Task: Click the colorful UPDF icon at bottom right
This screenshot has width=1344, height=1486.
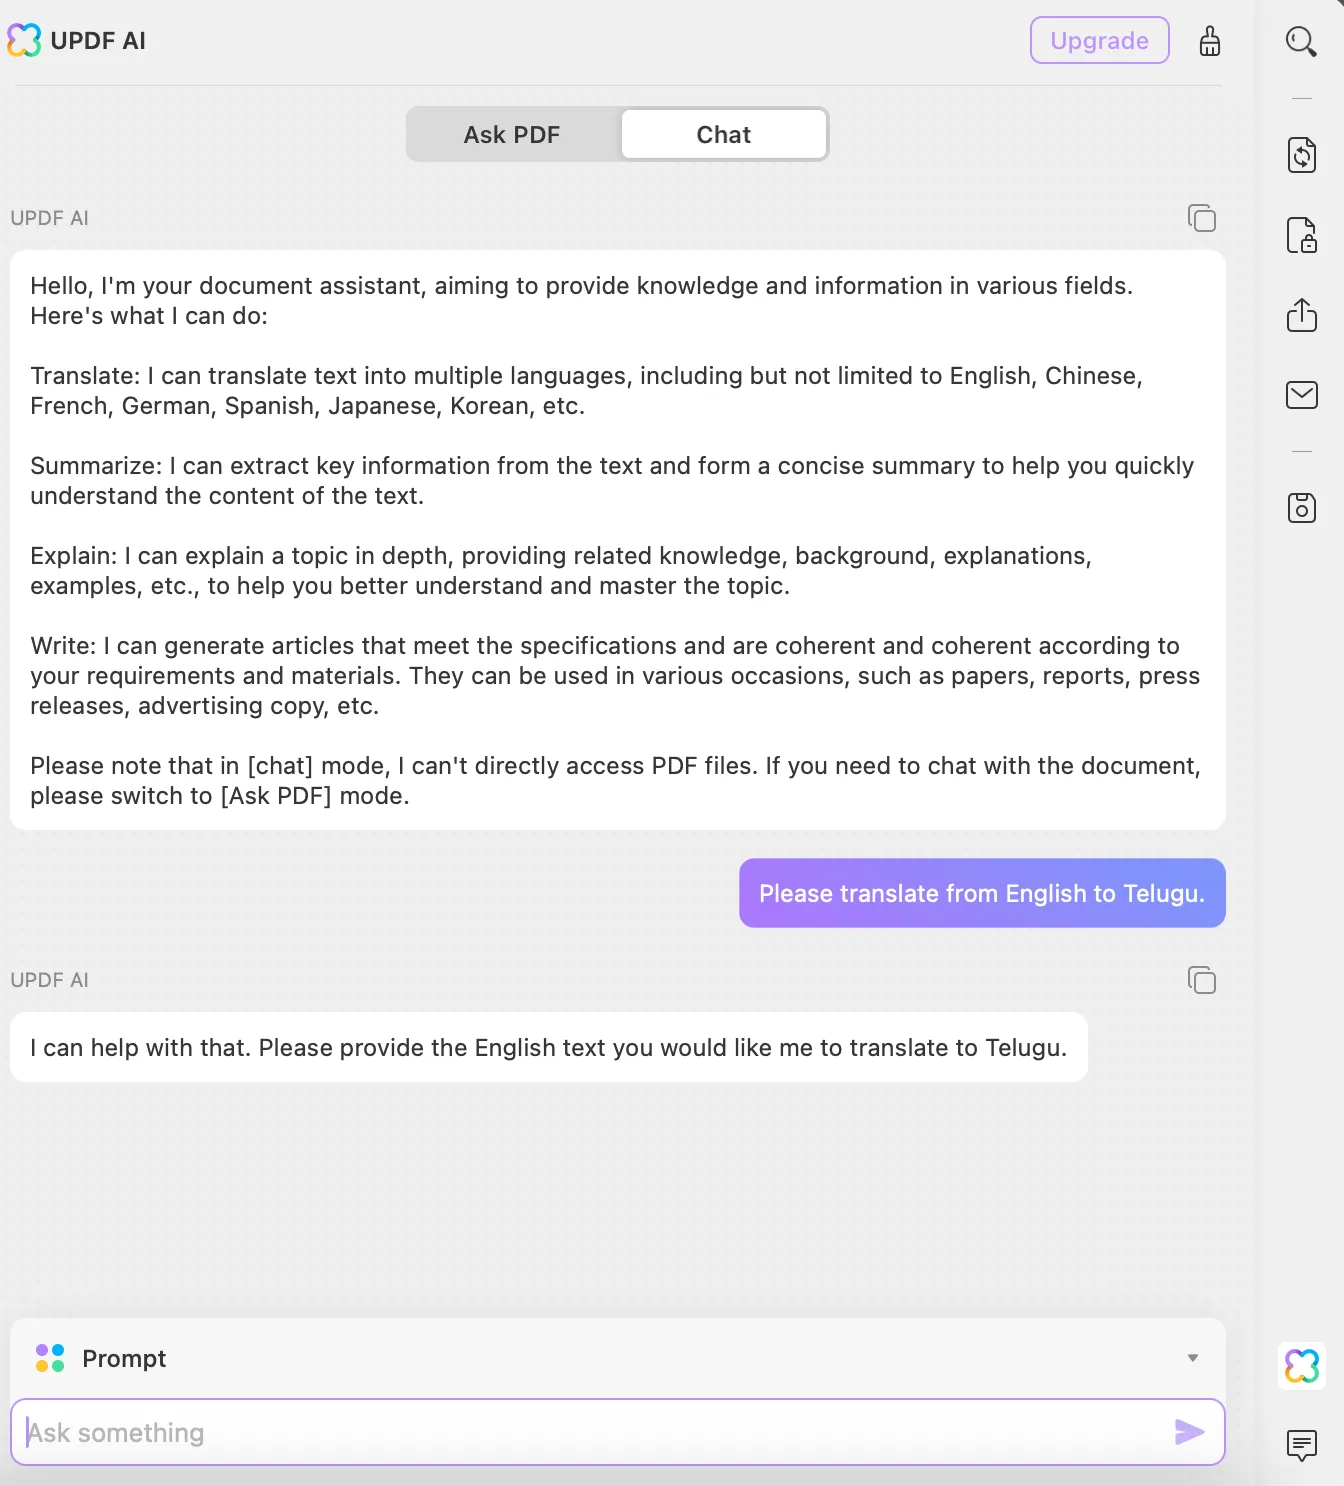Action: point(1301,1367)
